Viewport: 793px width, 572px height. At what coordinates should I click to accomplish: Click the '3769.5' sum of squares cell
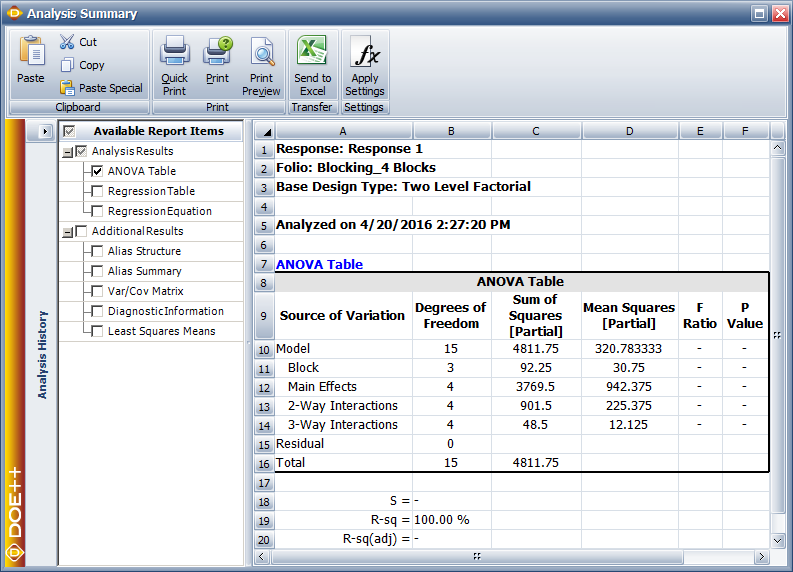point(536,387)
